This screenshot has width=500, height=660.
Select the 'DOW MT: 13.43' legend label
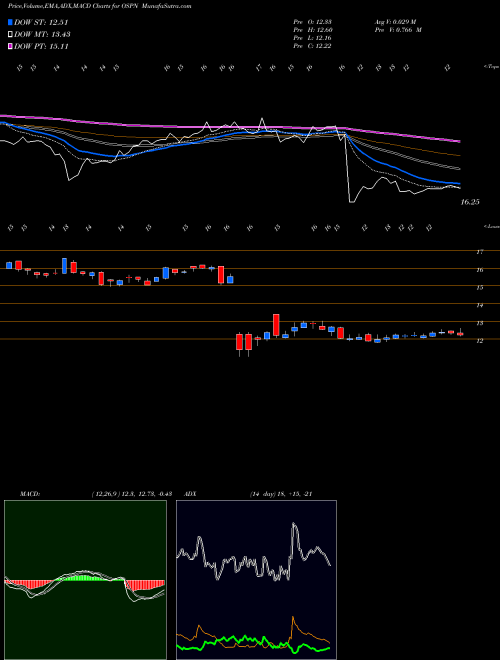click(42, 35)
